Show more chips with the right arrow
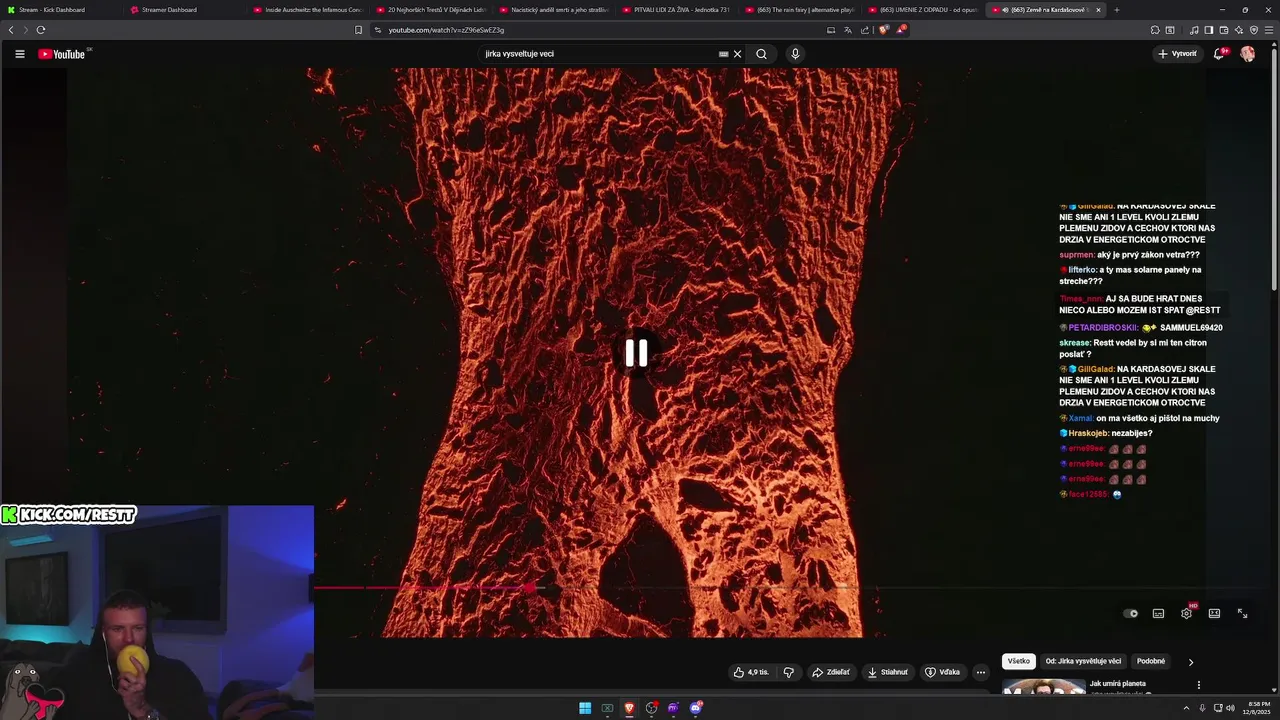 coord(1190,662)
